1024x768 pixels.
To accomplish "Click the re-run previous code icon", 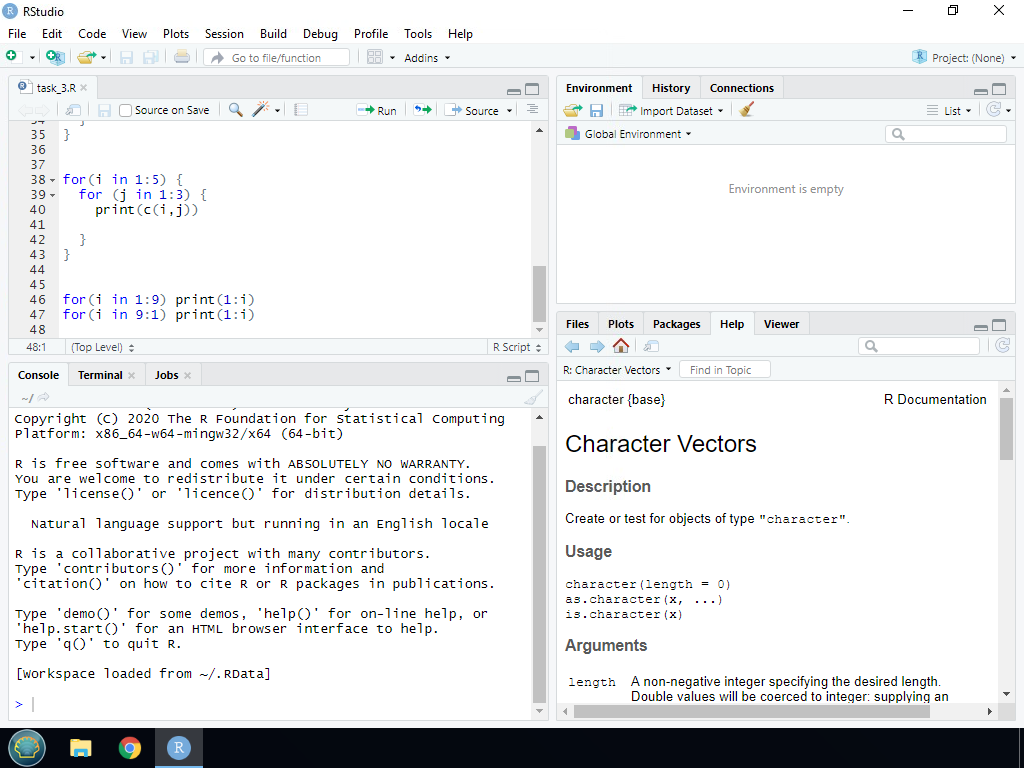I will pyautogui.click(x=422, y=110).
